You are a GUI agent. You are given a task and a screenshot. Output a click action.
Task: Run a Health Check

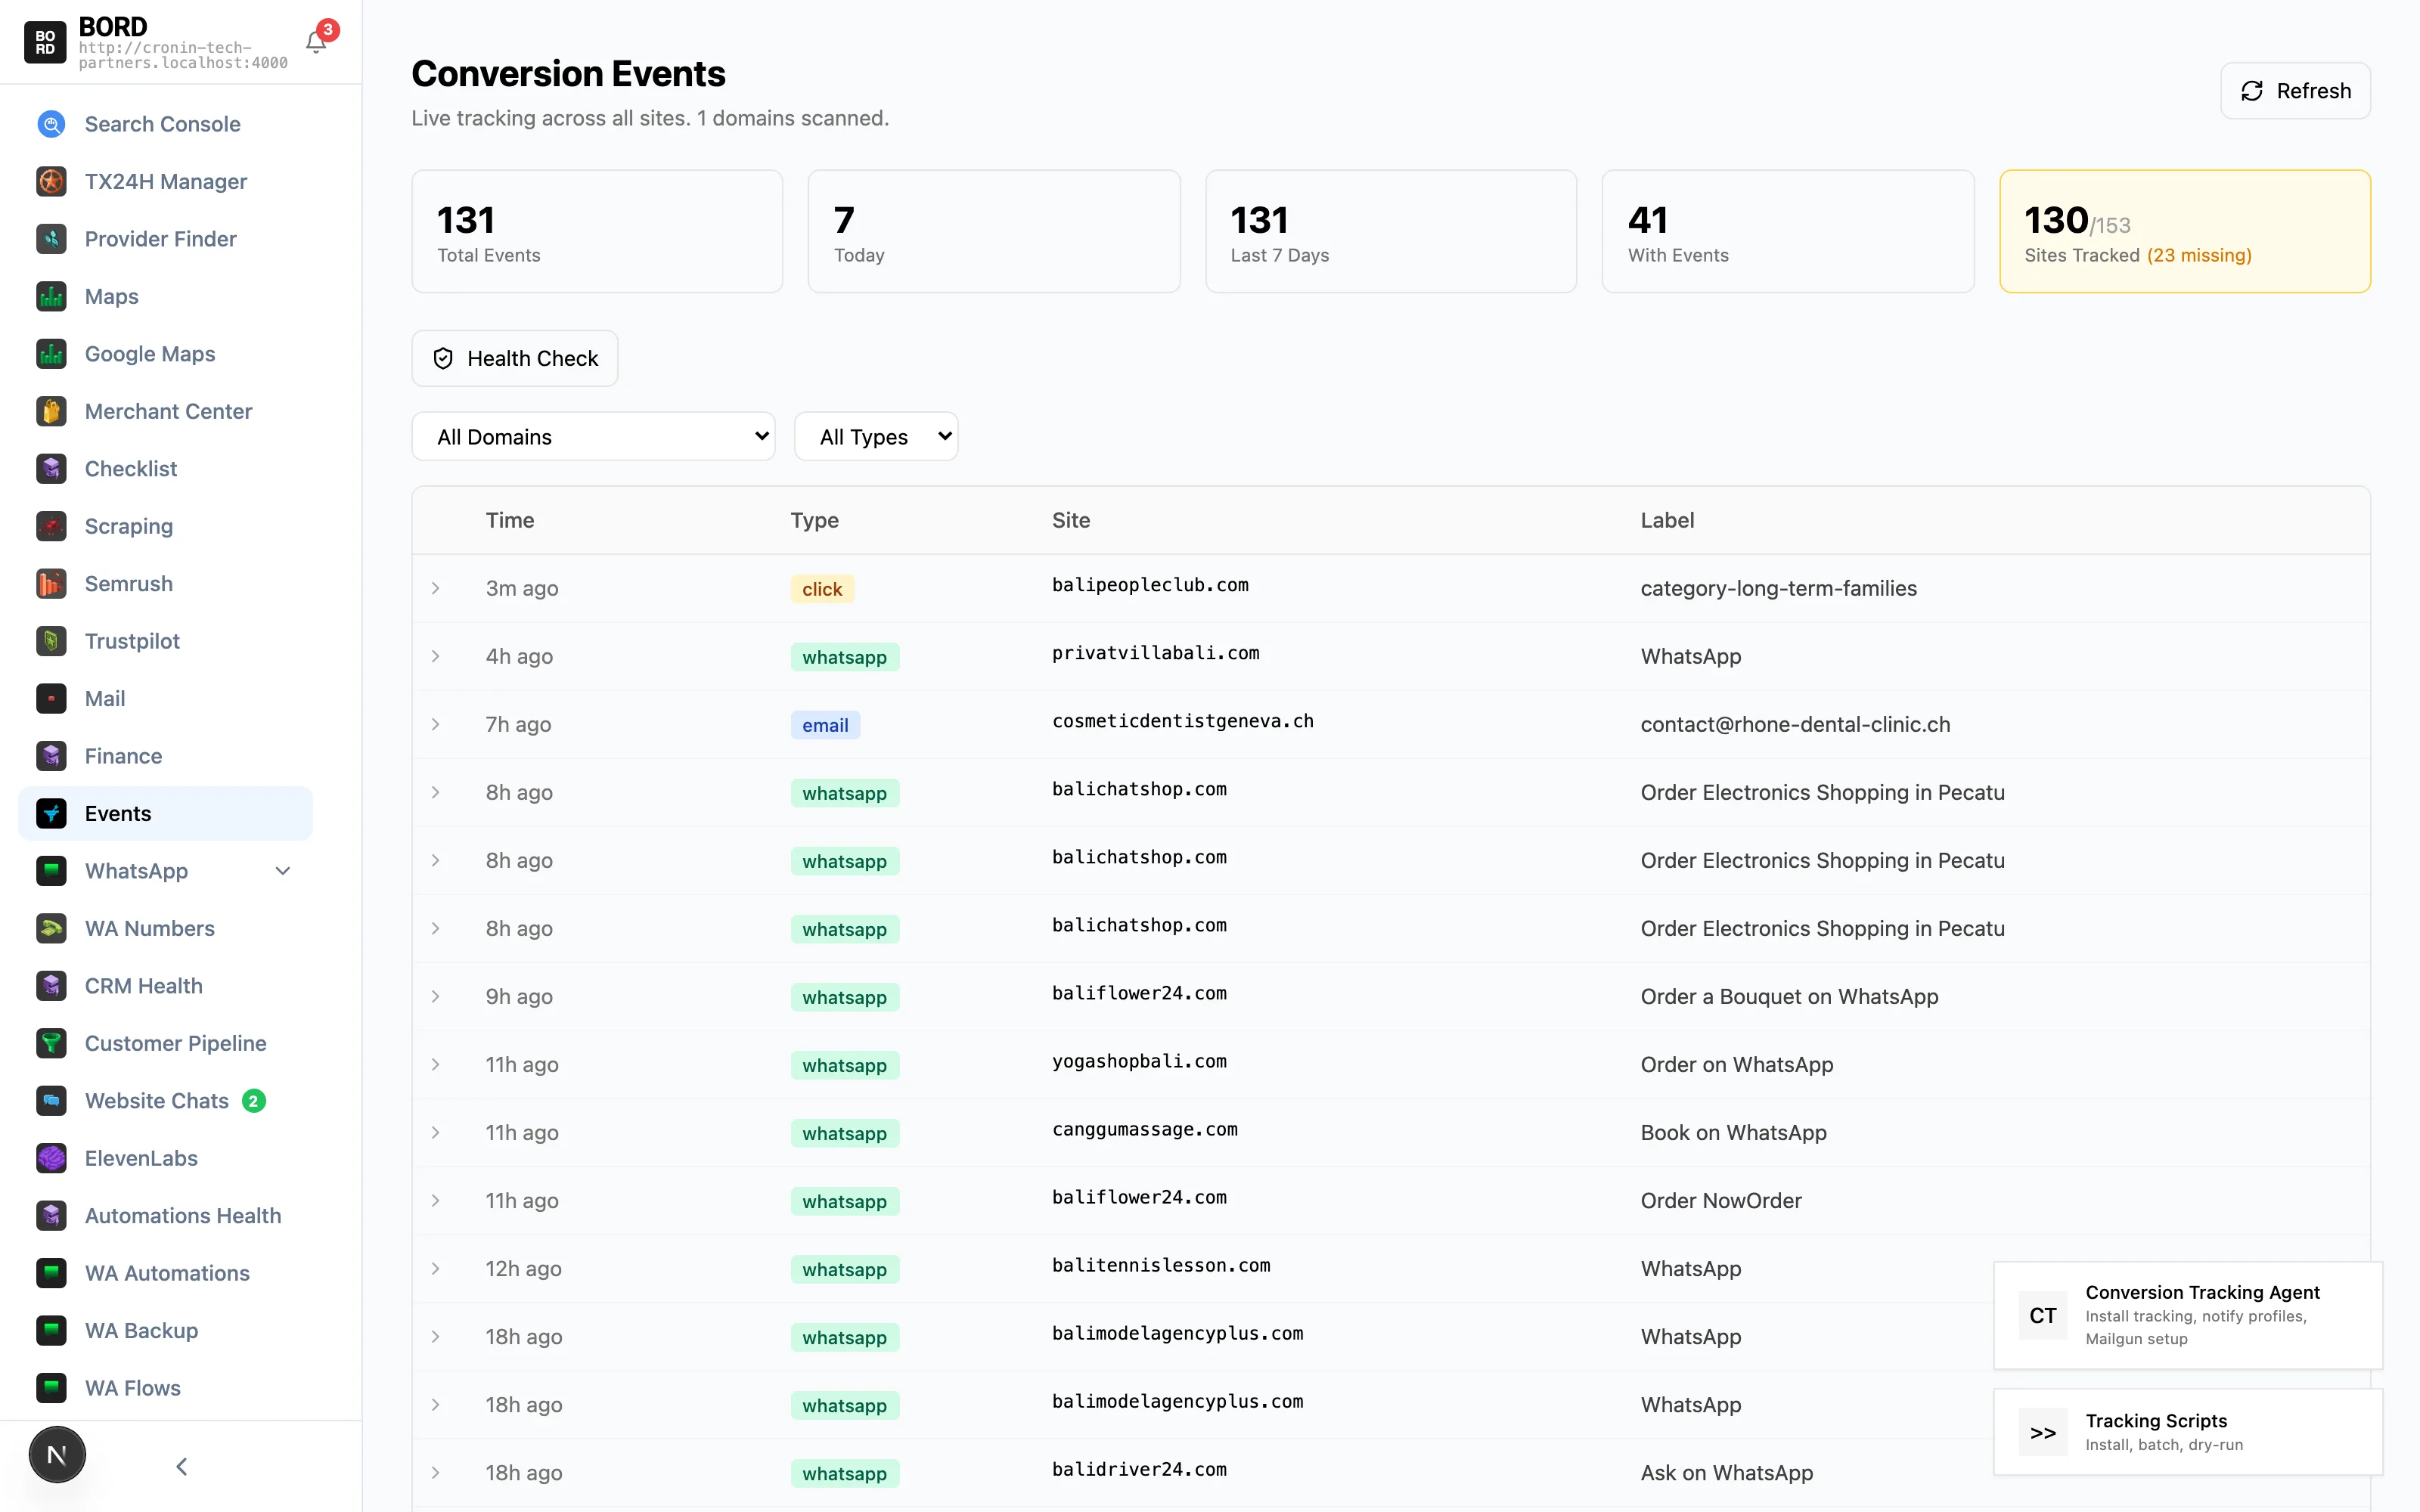pos(514,358)
